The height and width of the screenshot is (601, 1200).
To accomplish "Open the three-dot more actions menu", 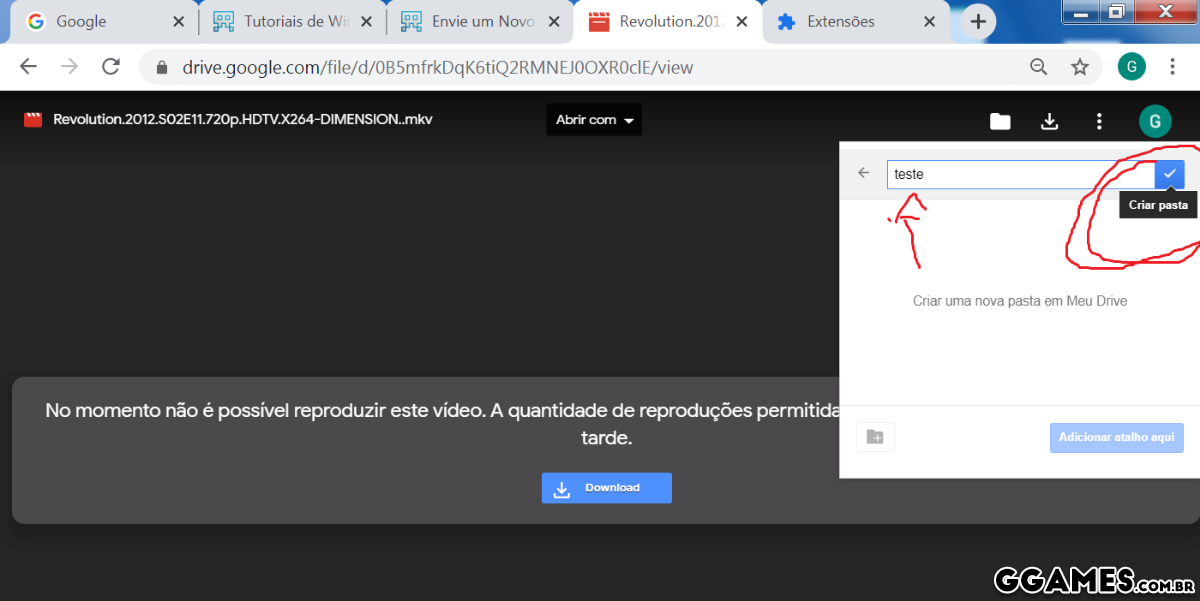I will (x=1099, y=121).
